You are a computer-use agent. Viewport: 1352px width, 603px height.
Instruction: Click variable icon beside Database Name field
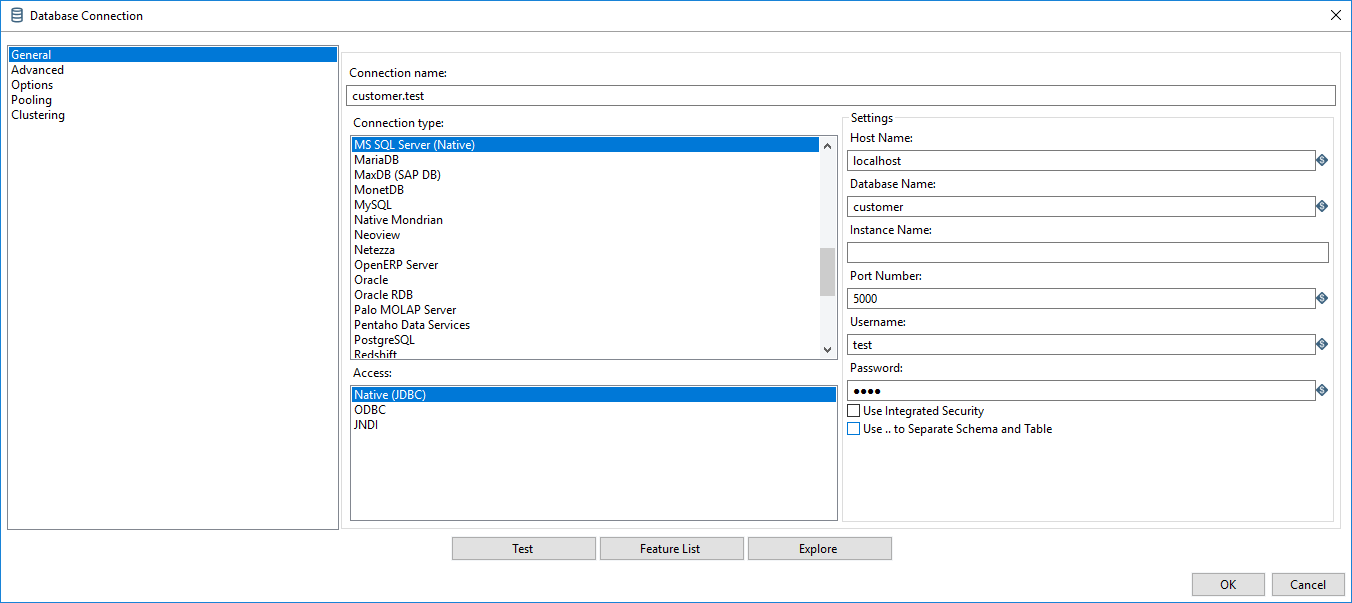(1321, 206)
